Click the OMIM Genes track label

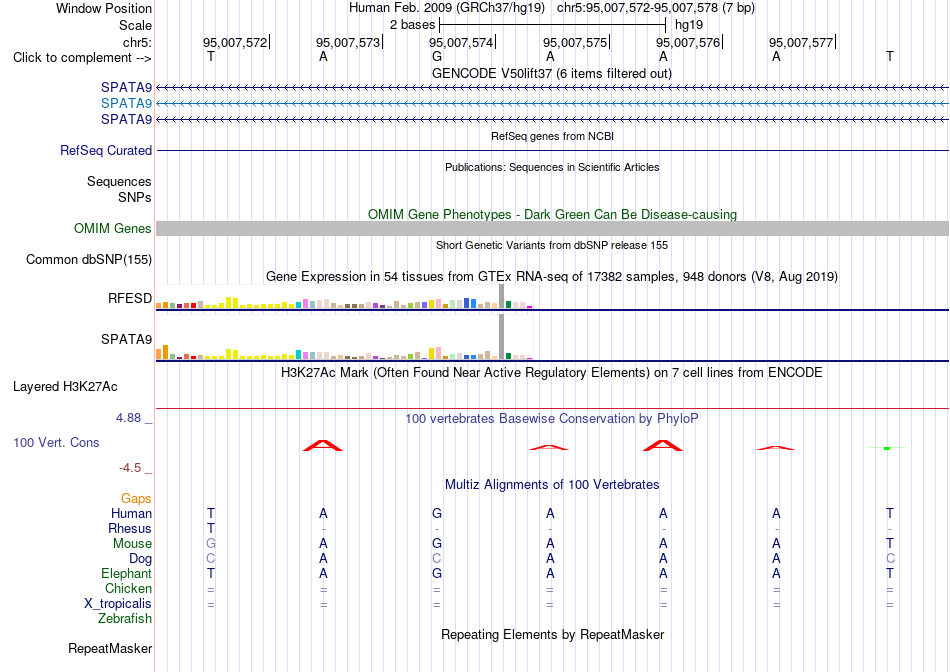coord(113,228)
